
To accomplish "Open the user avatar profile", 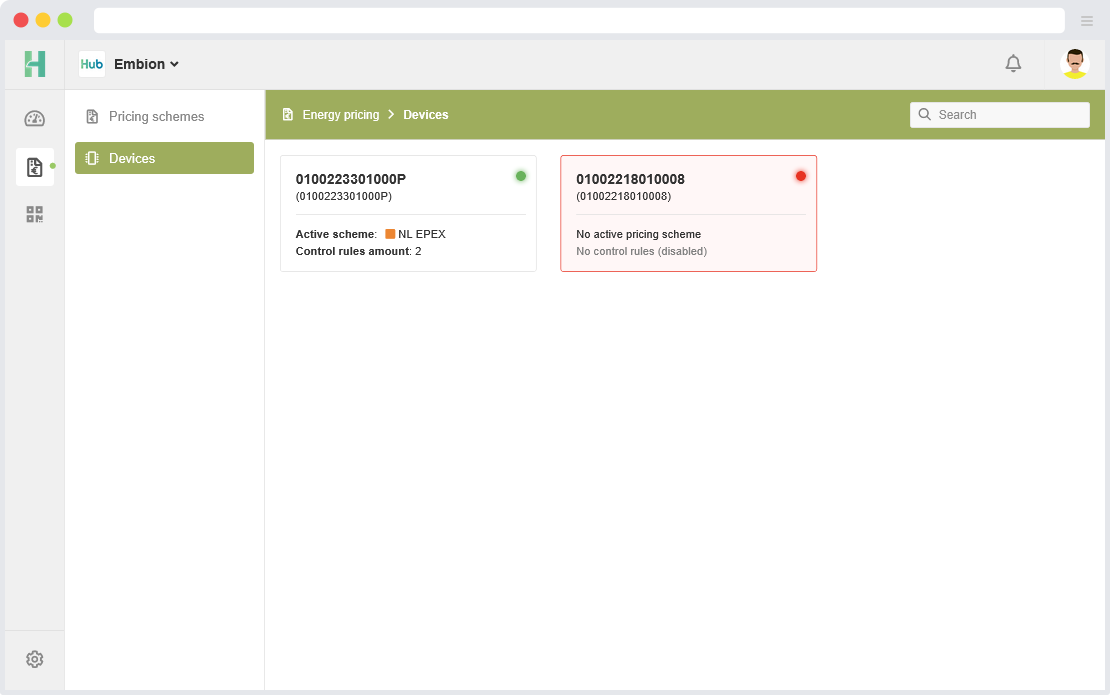I will [x=1075, y=64].
